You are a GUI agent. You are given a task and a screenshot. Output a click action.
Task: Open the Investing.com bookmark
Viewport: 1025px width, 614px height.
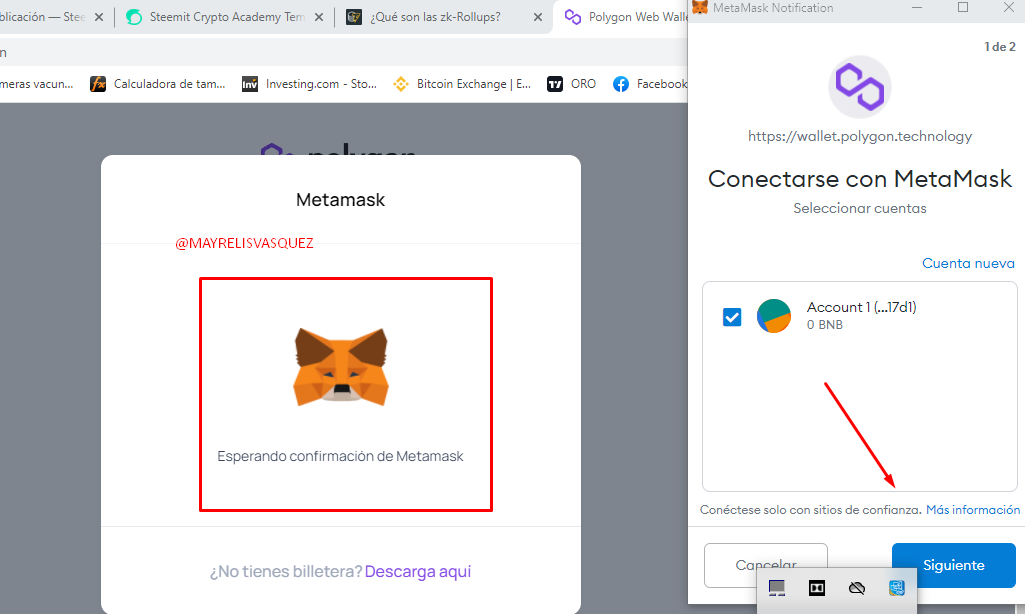click(309, 84)
